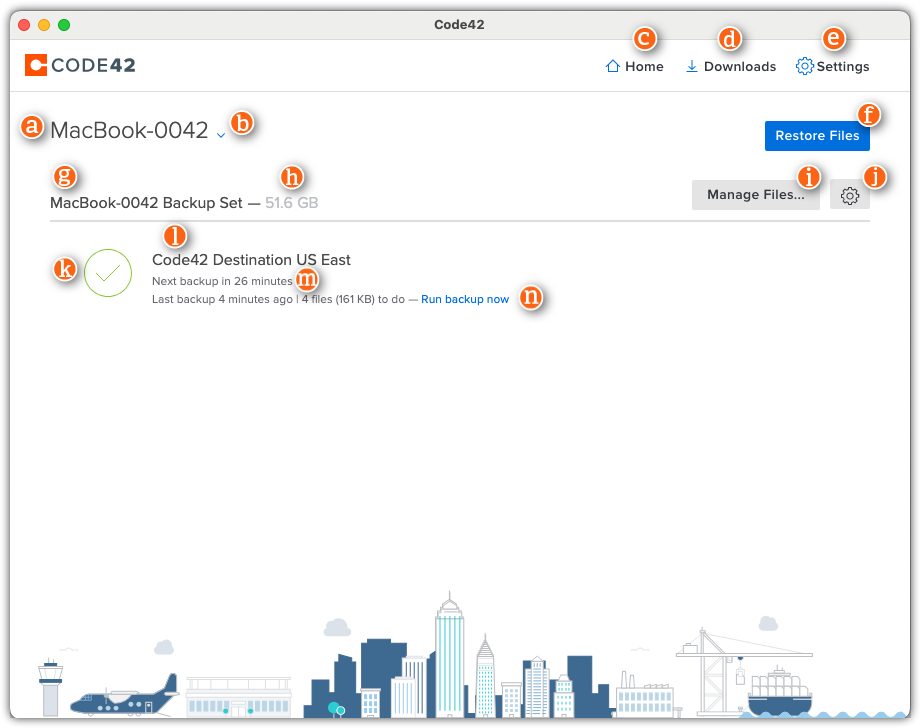Open backup set settings gear icon
Image resolution: width=921 pixels, height=728 pixels.
tap(849, 195)
